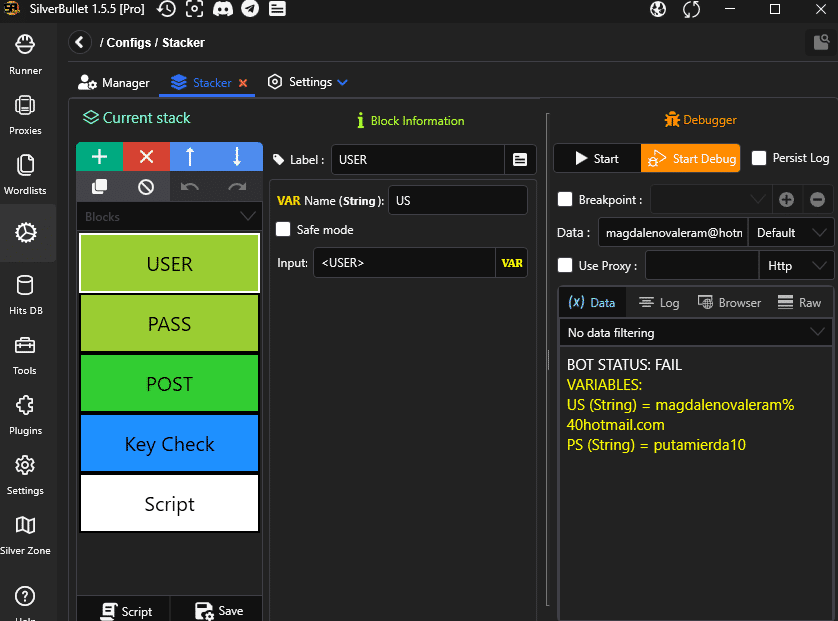Screen dimensions: 838x621
Task: Click the disable block icon
Action: pyautogui.click(x=146, y=187)
